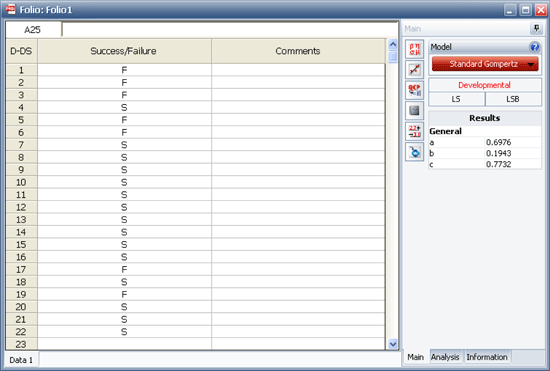Switch to the Information tab

click(x=487, y=357)
